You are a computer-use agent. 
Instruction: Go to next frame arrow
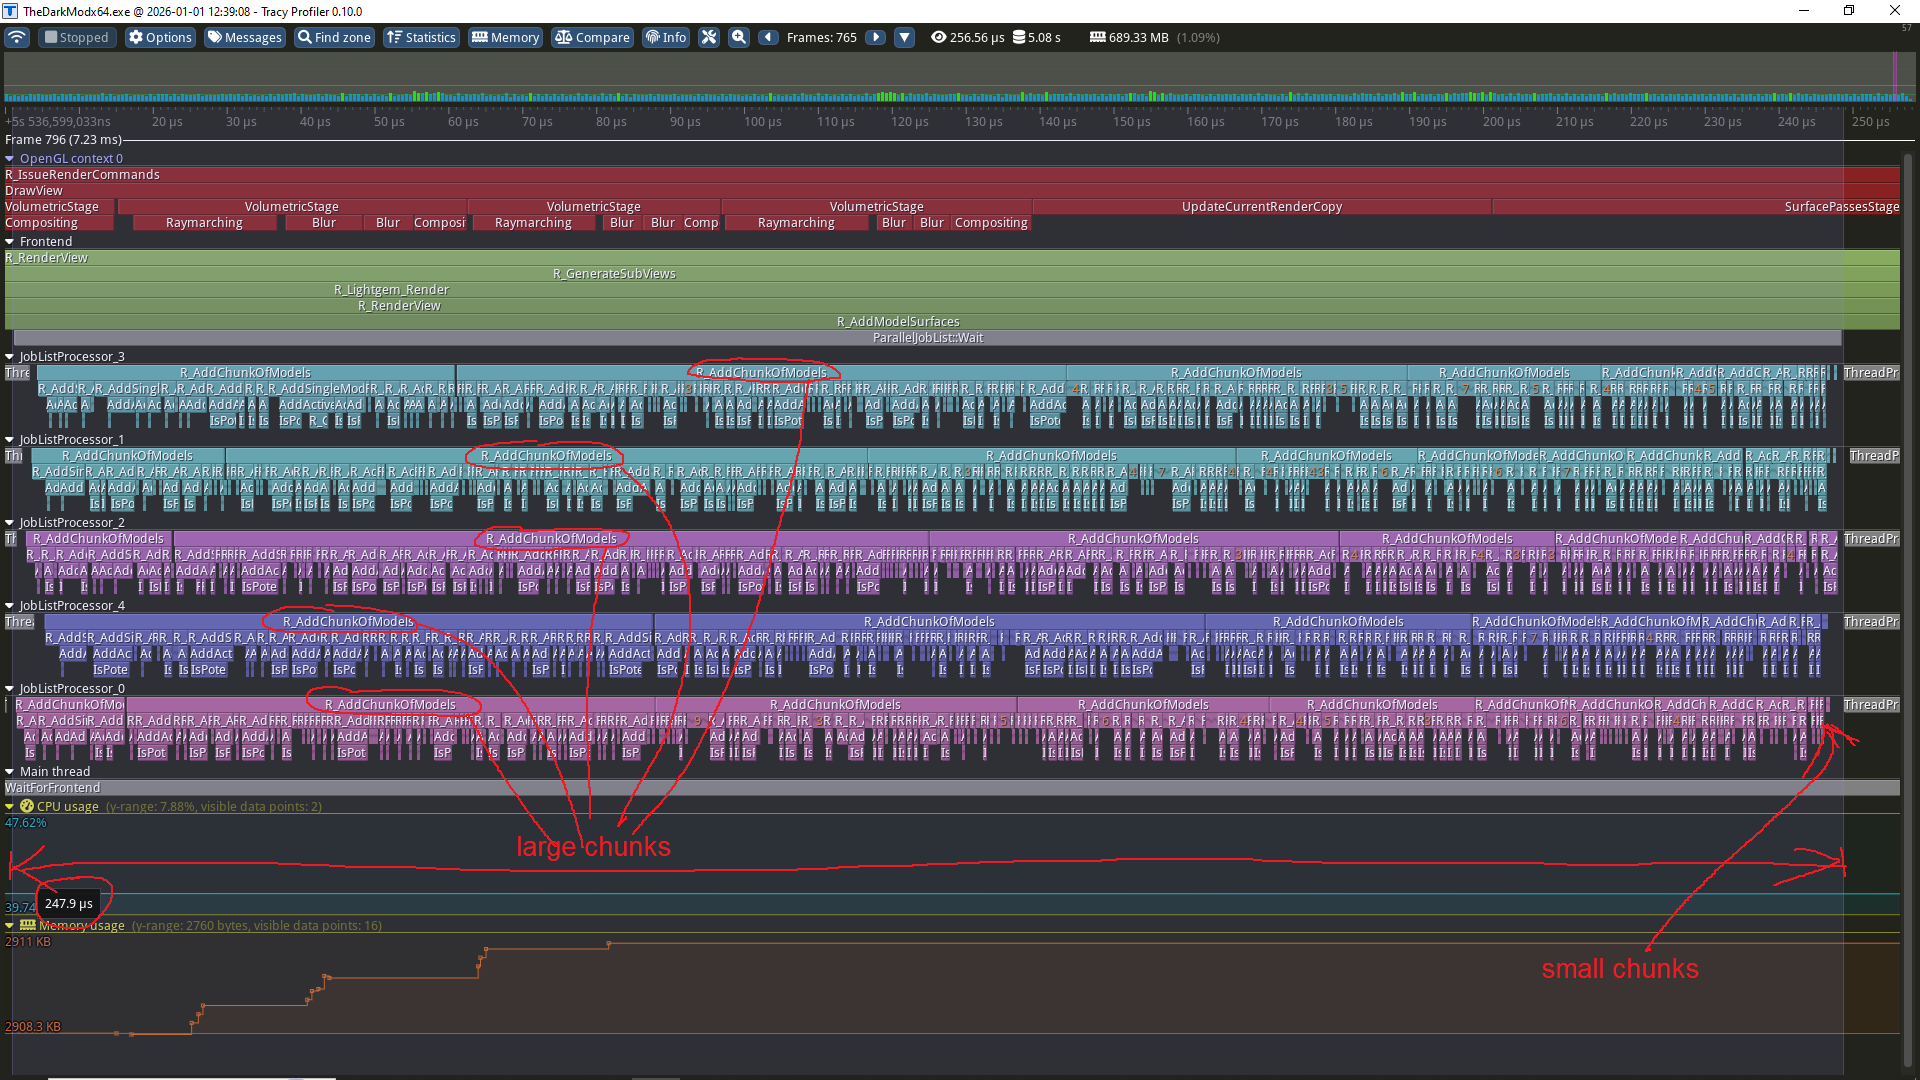[875, 37]
